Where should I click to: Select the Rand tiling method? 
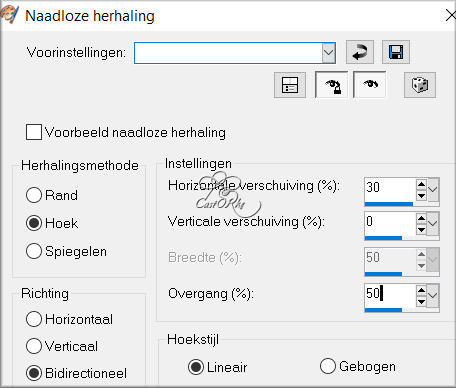(34, 195)
